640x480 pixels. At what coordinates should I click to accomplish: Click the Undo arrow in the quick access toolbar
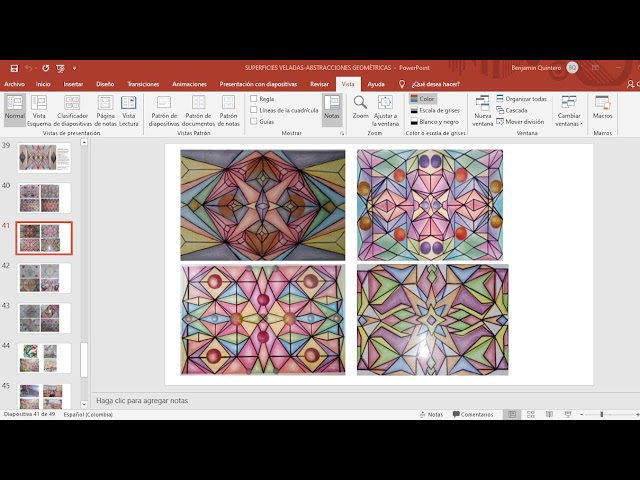pyautogui.click(x=29, y=68)
